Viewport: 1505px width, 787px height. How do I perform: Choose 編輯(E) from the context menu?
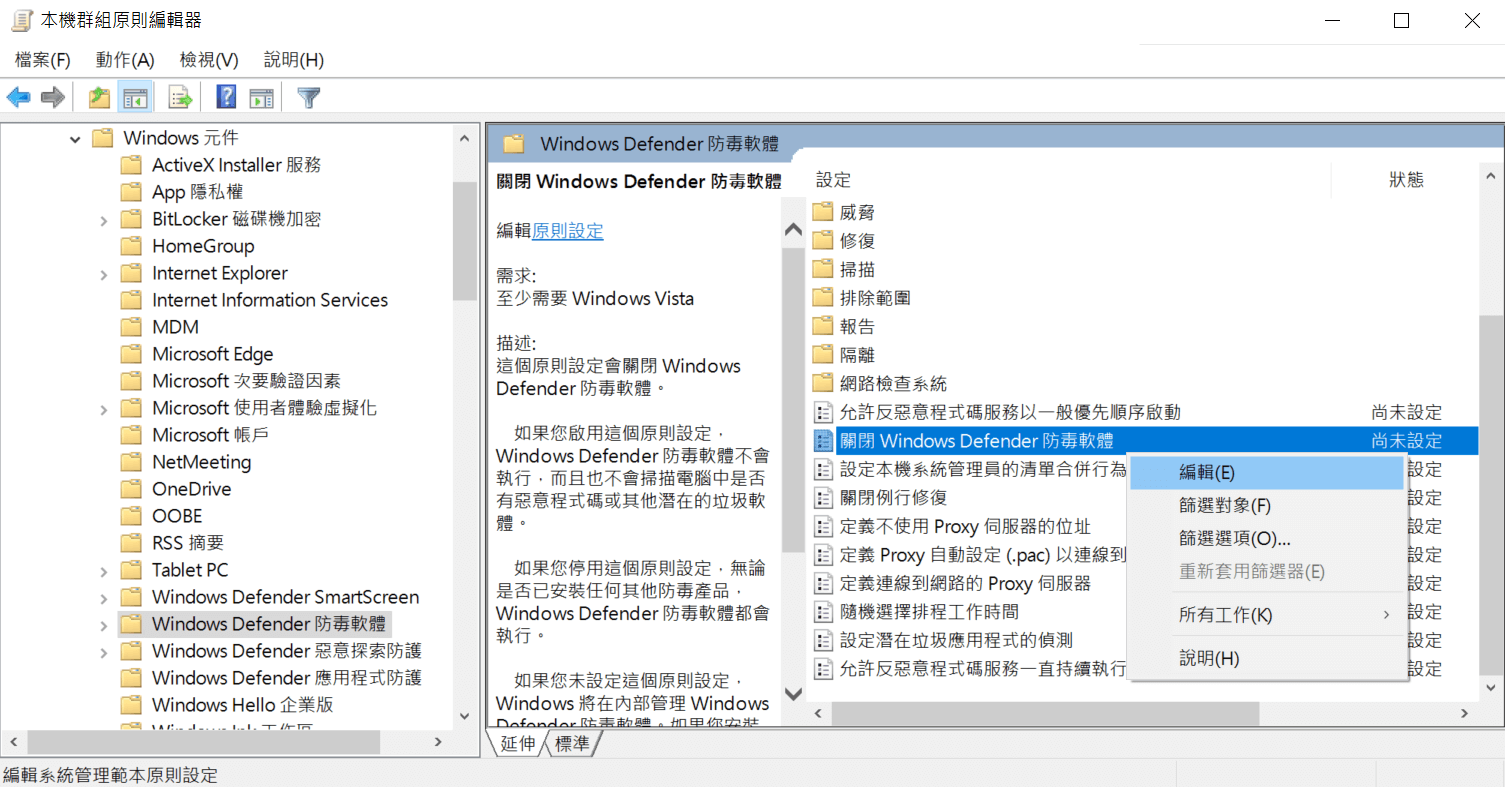pyautogui.click(x=1268, y=473)
